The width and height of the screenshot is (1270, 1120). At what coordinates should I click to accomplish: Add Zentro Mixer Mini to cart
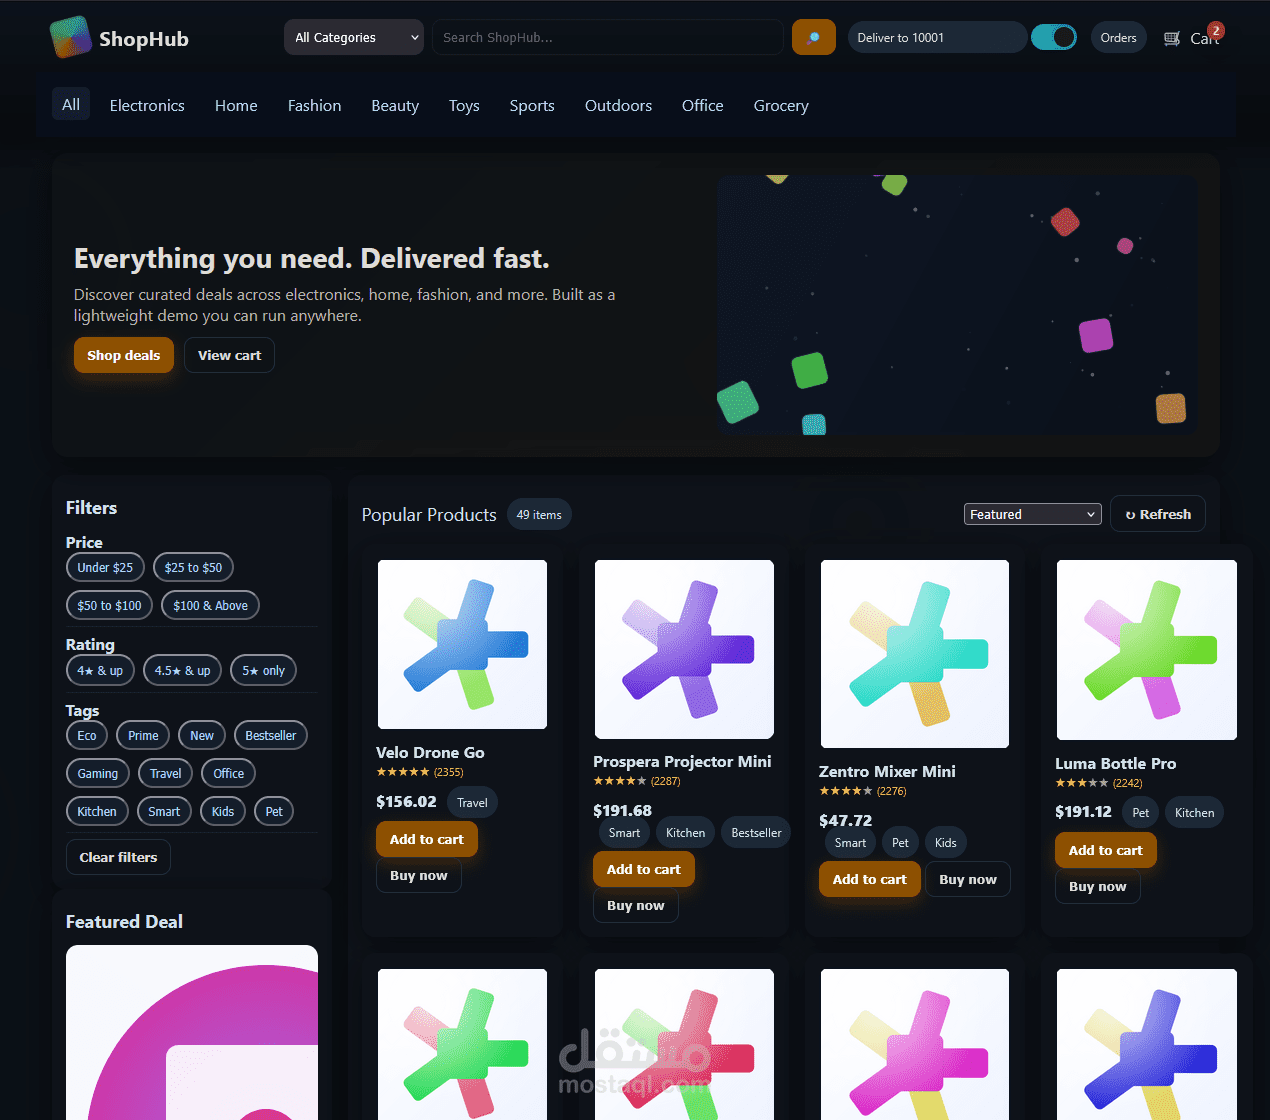click(x=870, y=879)
